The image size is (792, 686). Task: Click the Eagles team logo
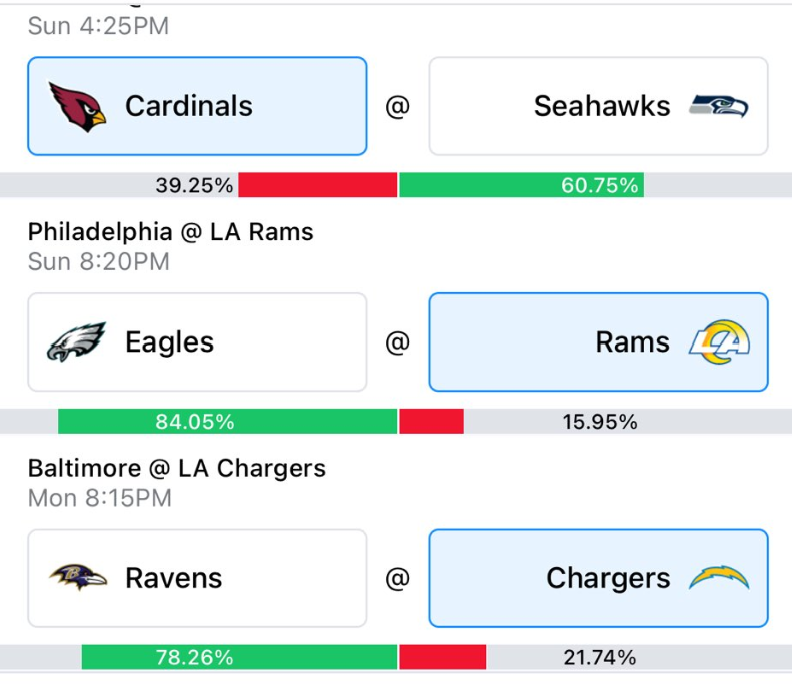76,342
